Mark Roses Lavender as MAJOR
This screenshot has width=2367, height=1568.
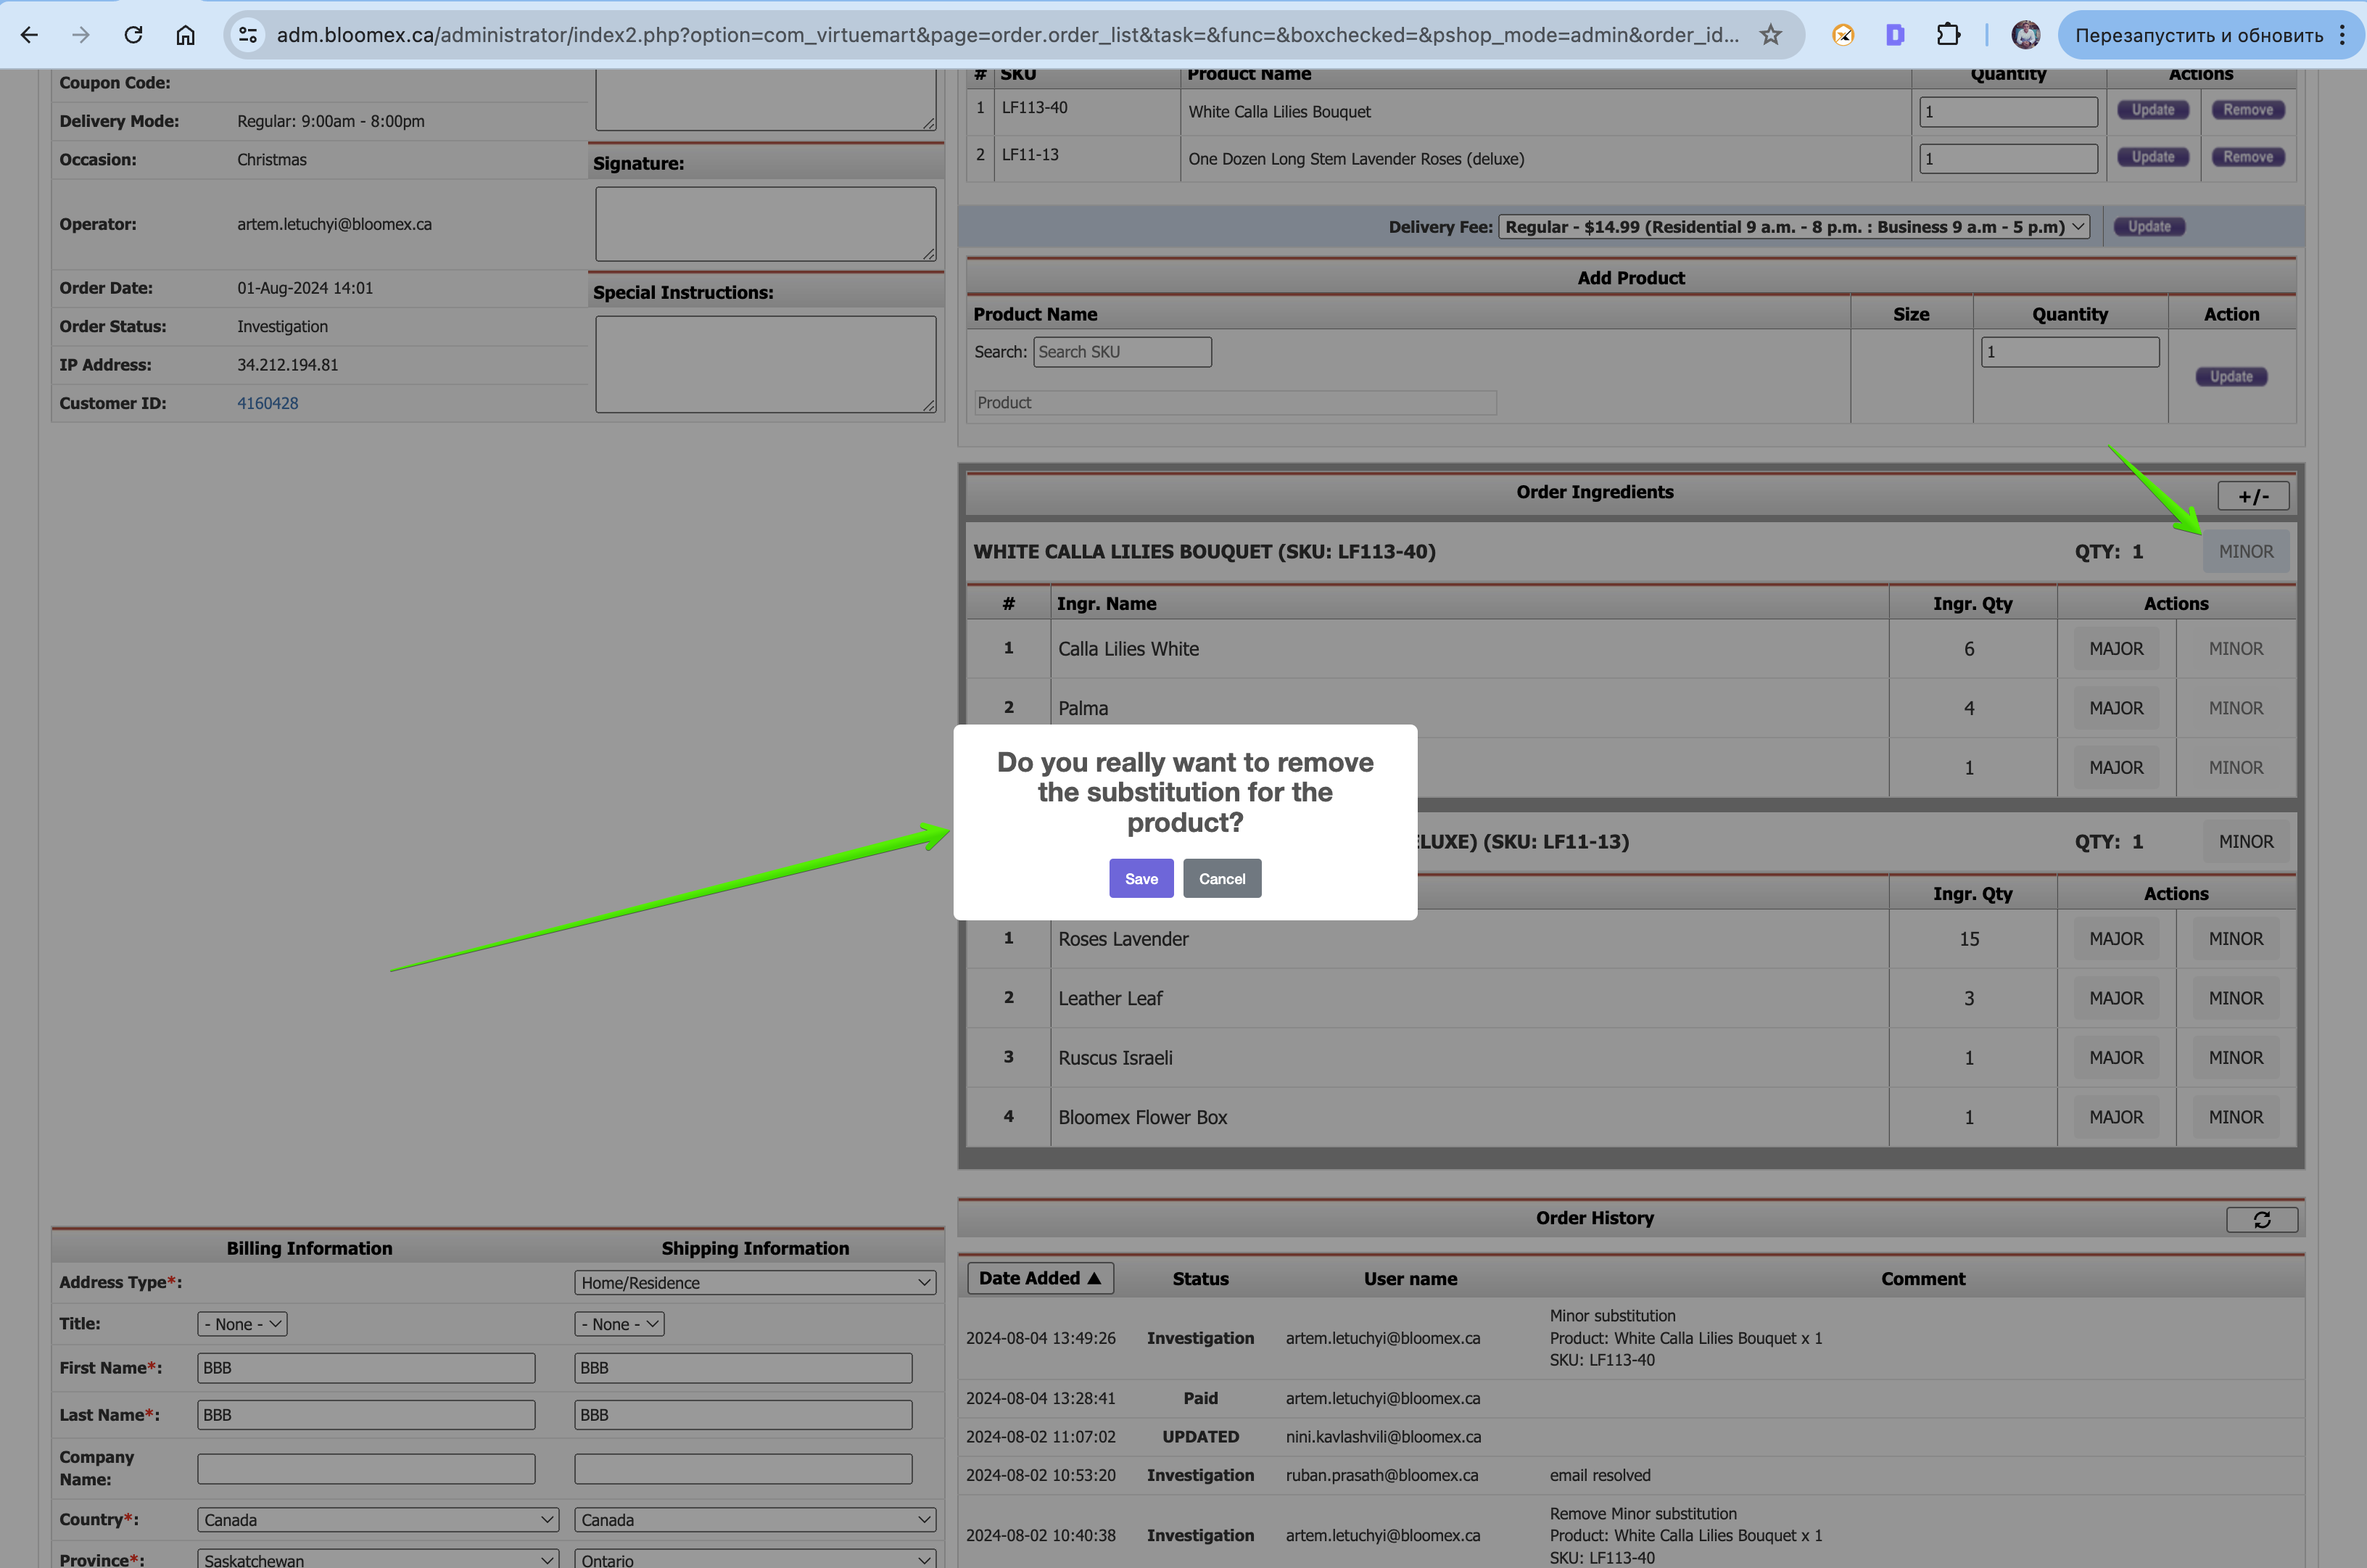point(2116,939)
